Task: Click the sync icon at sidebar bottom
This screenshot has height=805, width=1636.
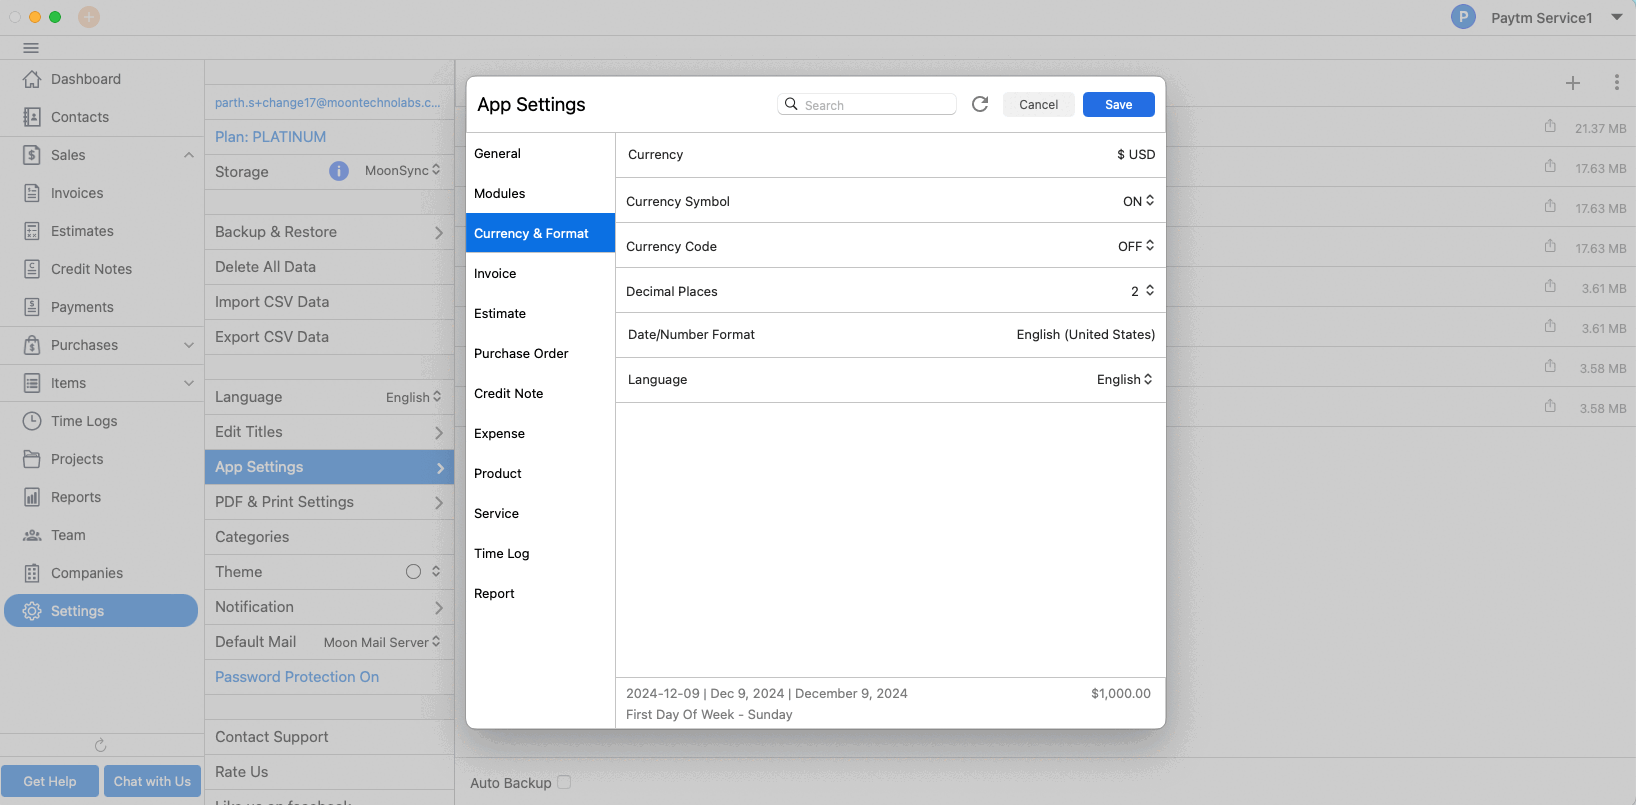Action: pos(100,745)
